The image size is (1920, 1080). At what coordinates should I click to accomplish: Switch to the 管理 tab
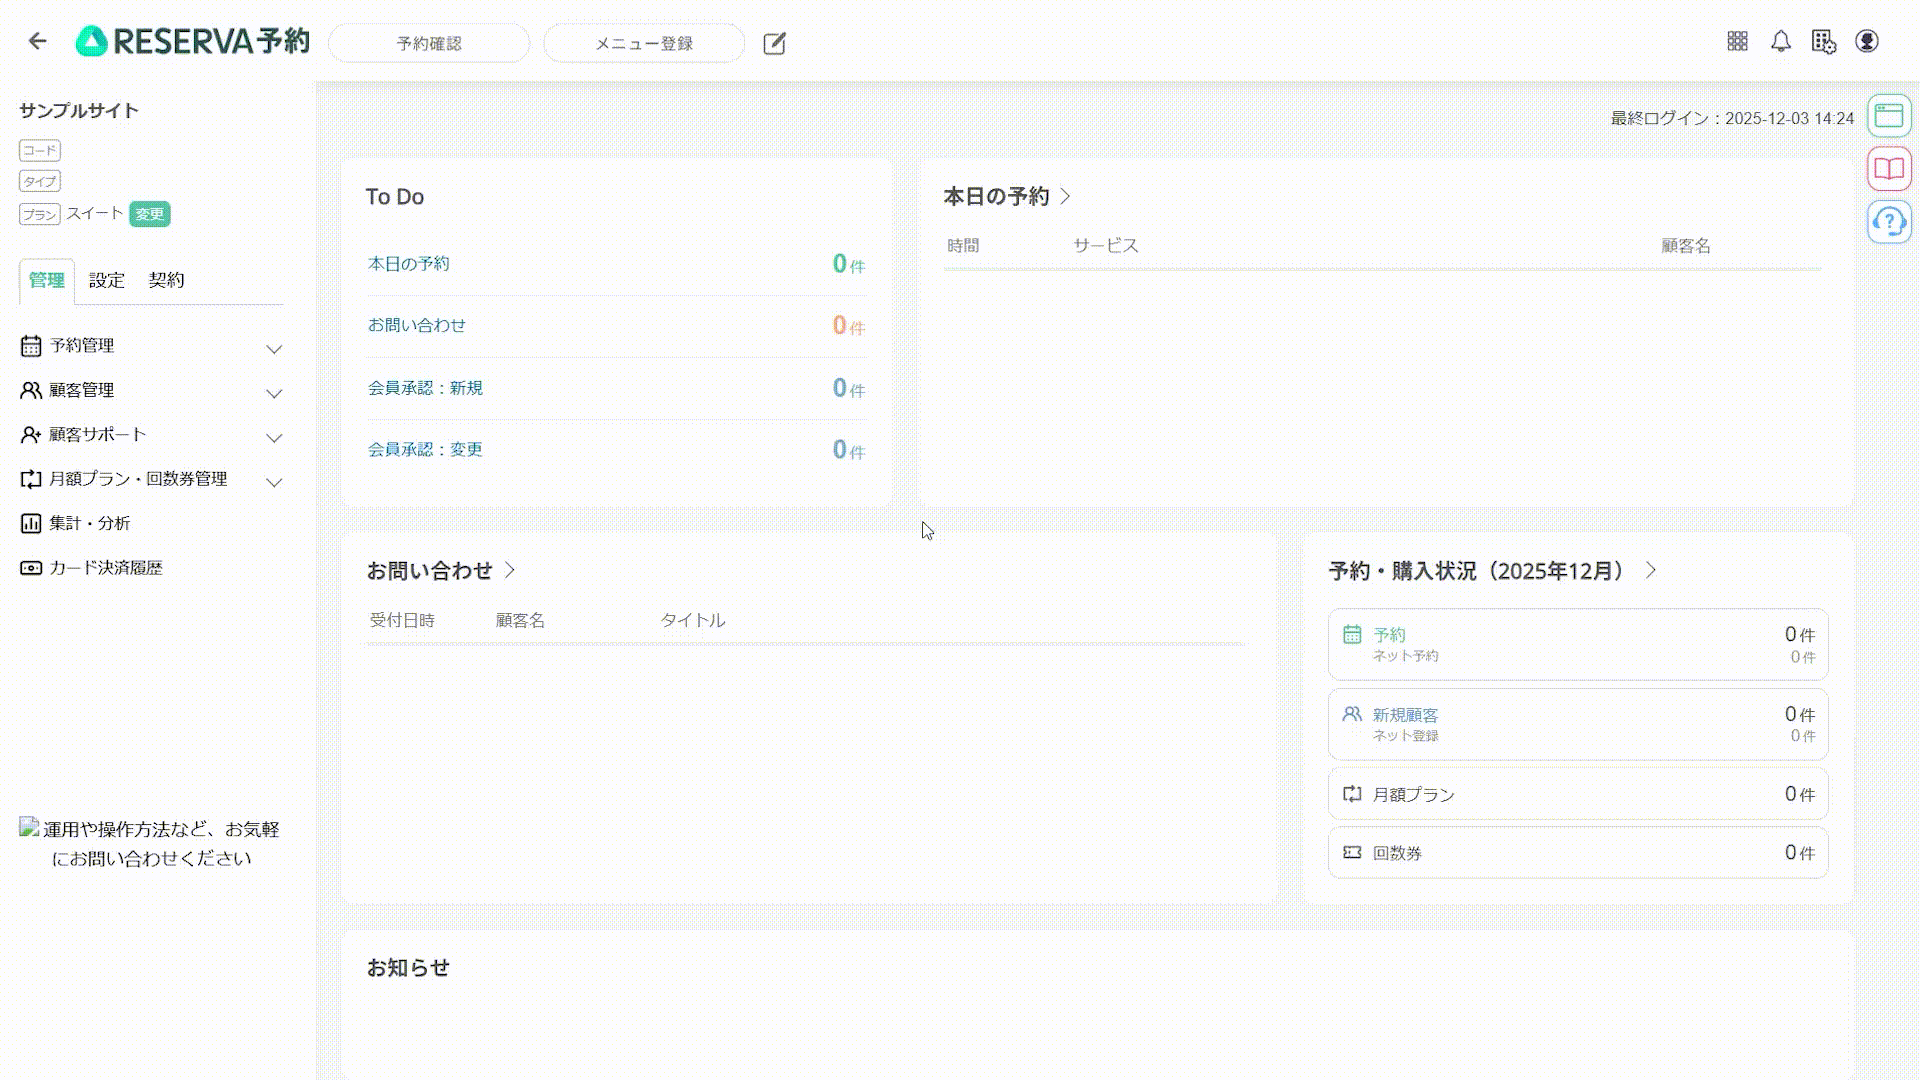coord(46,281)
